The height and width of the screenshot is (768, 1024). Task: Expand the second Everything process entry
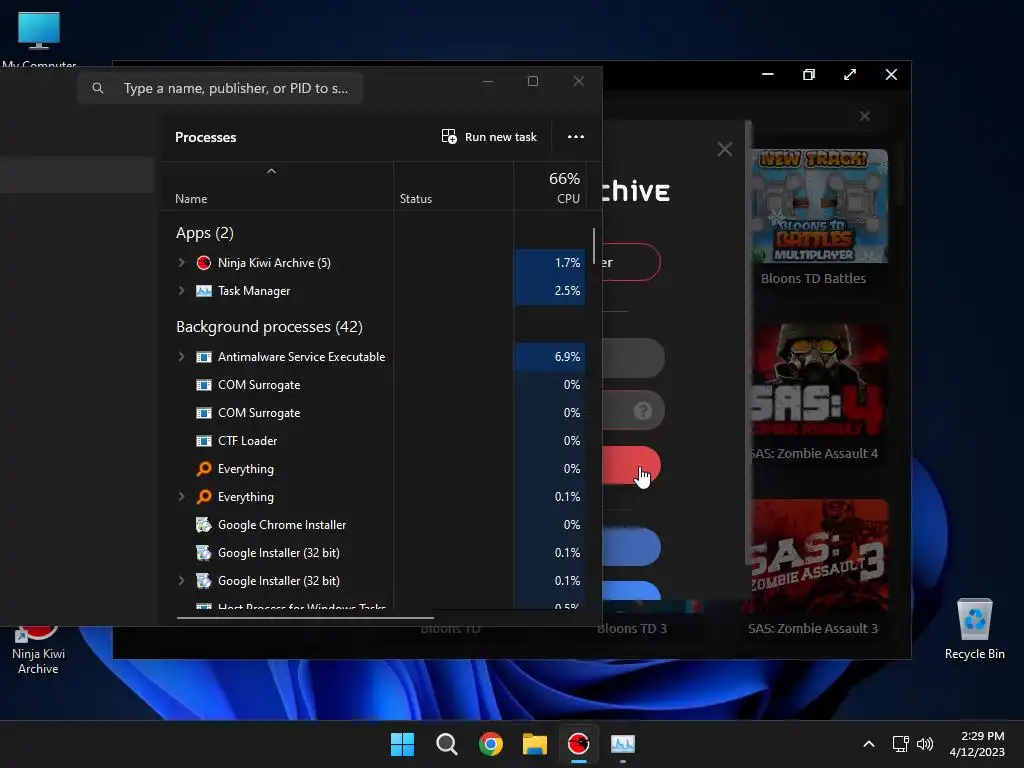pos(182,496)
